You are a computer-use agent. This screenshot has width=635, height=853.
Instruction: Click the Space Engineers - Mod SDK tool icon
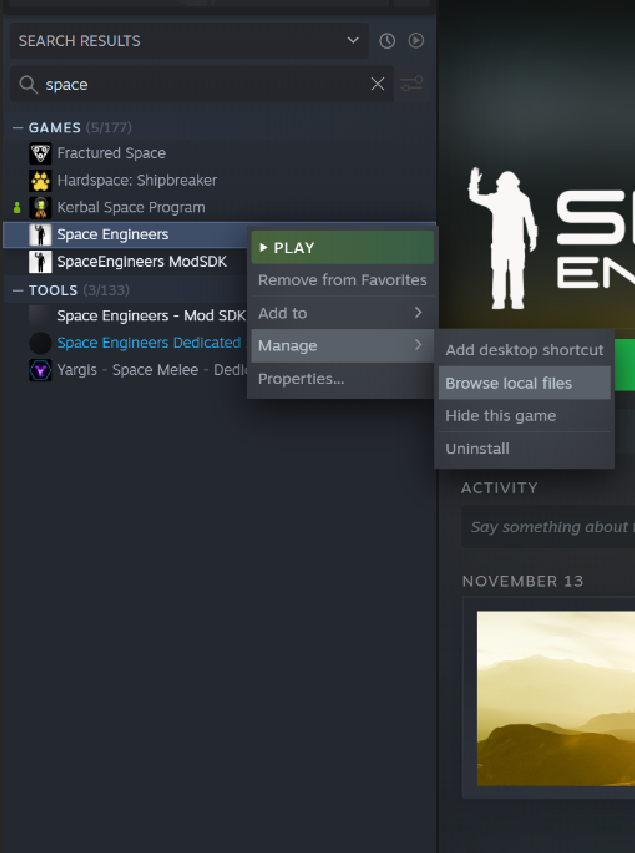pos(40,316)
